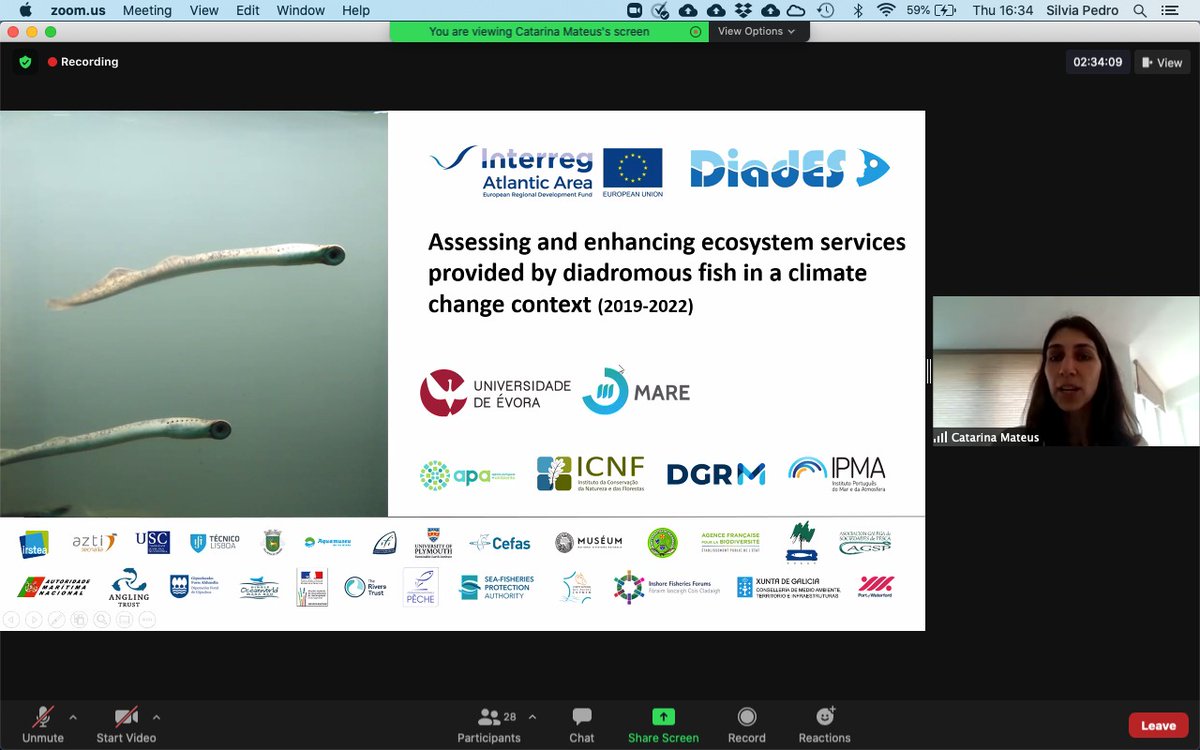Click the green encryption shield icon

click(25, 62)
